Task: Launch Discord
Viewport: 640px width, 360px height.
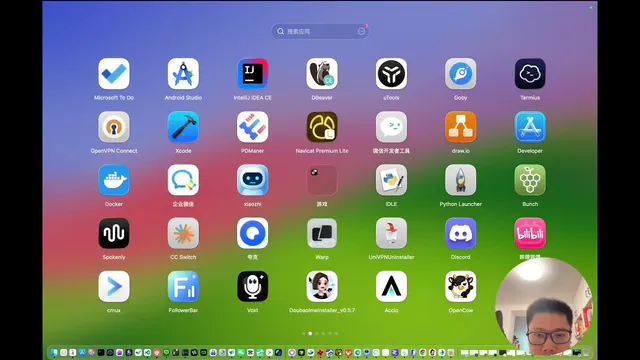Action: click(x=461, y=233)
